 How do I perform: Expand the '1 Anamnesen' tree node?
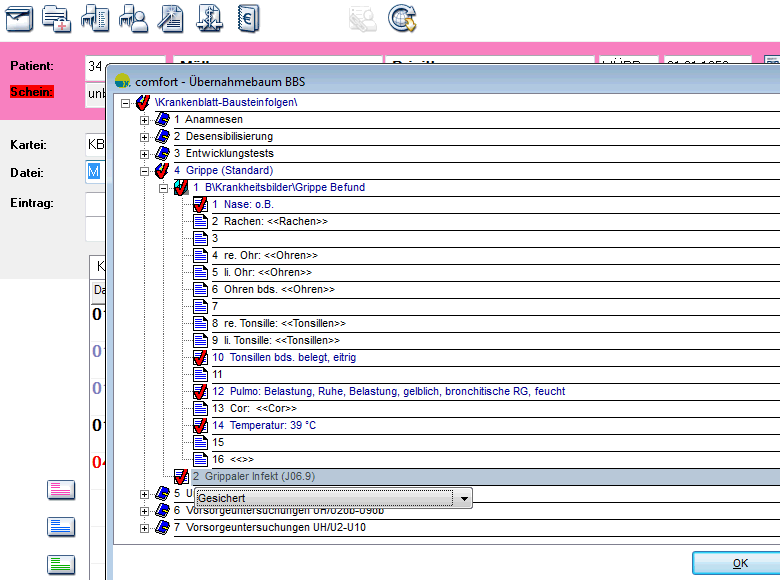pos(144,120)
